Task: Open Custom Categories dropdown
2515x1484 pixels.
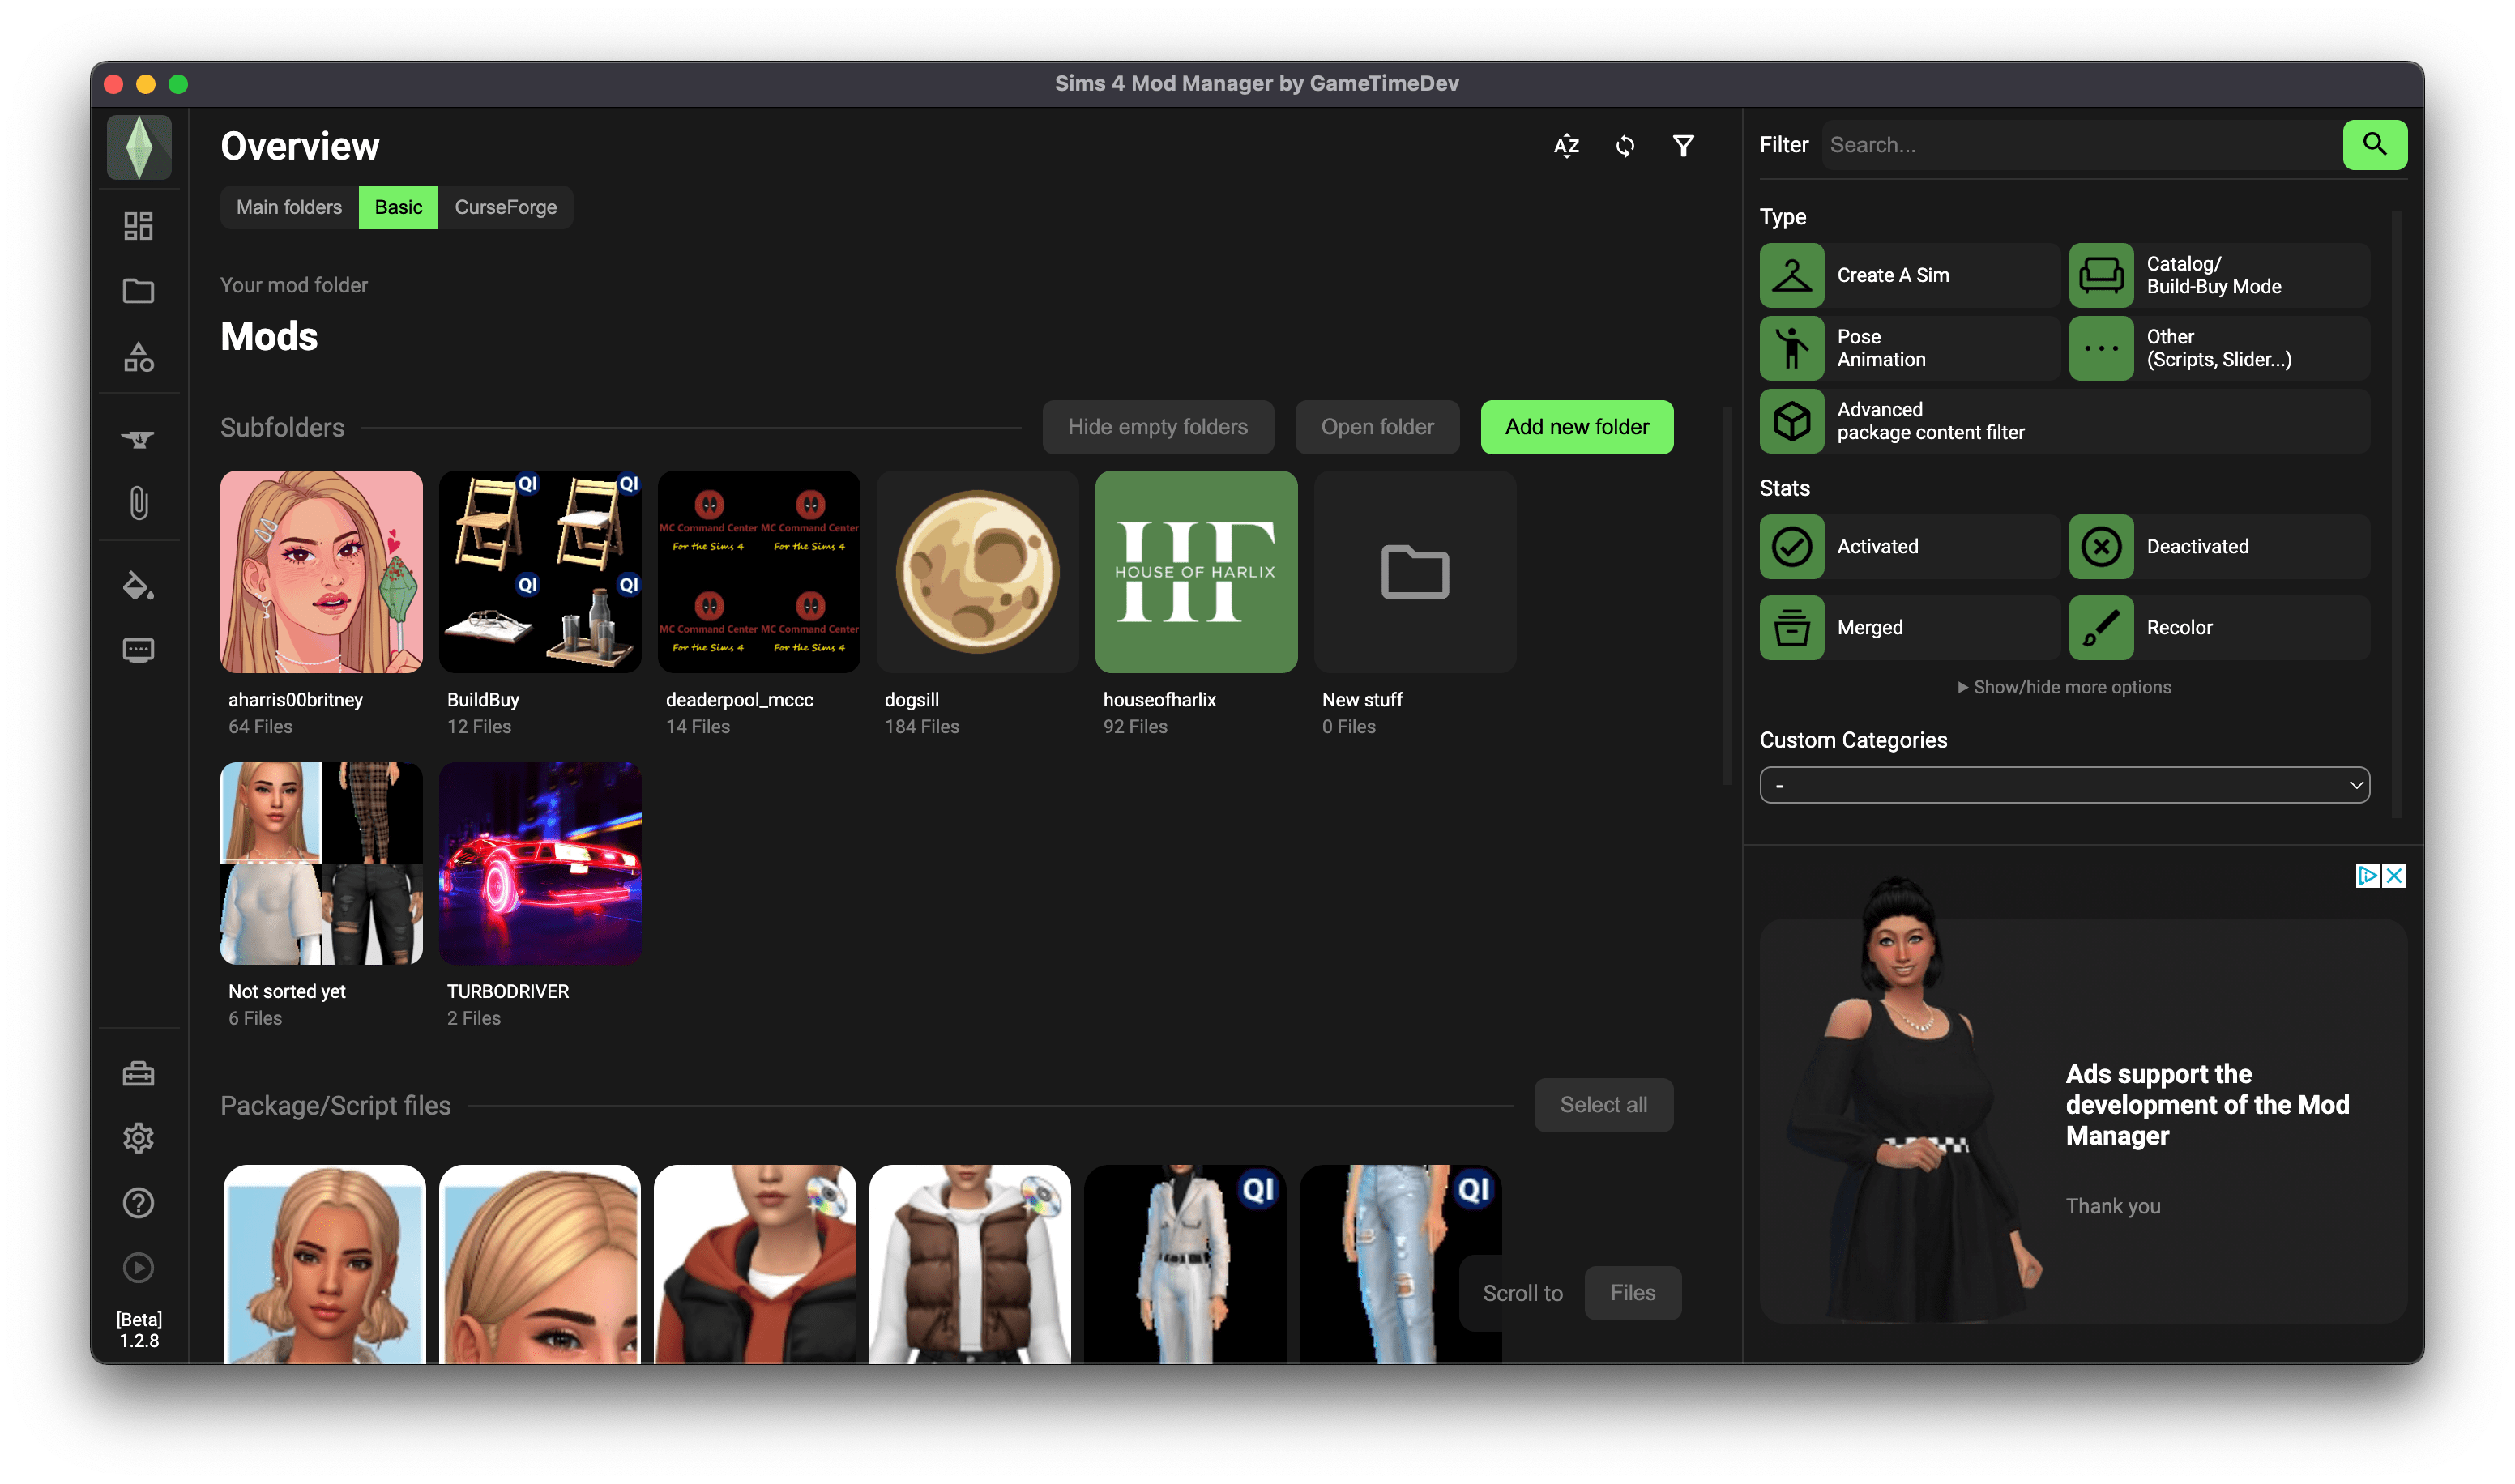Action: (2064, 785)
